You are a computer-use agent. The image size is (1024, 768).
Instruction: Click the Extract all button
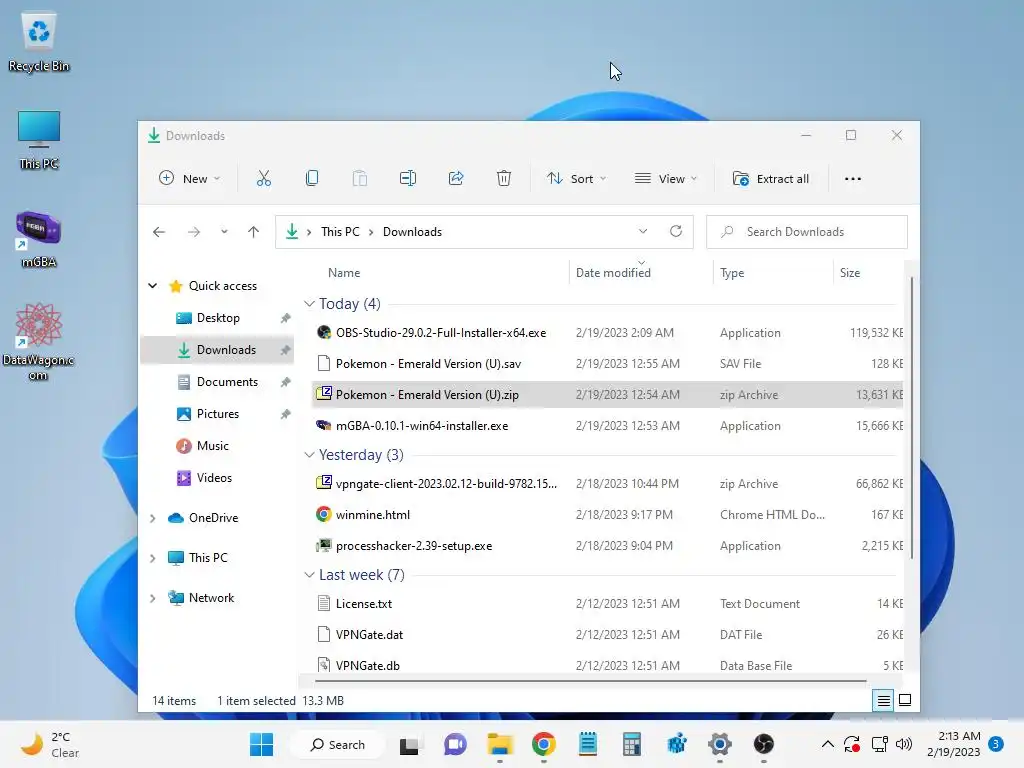(771, 178)
